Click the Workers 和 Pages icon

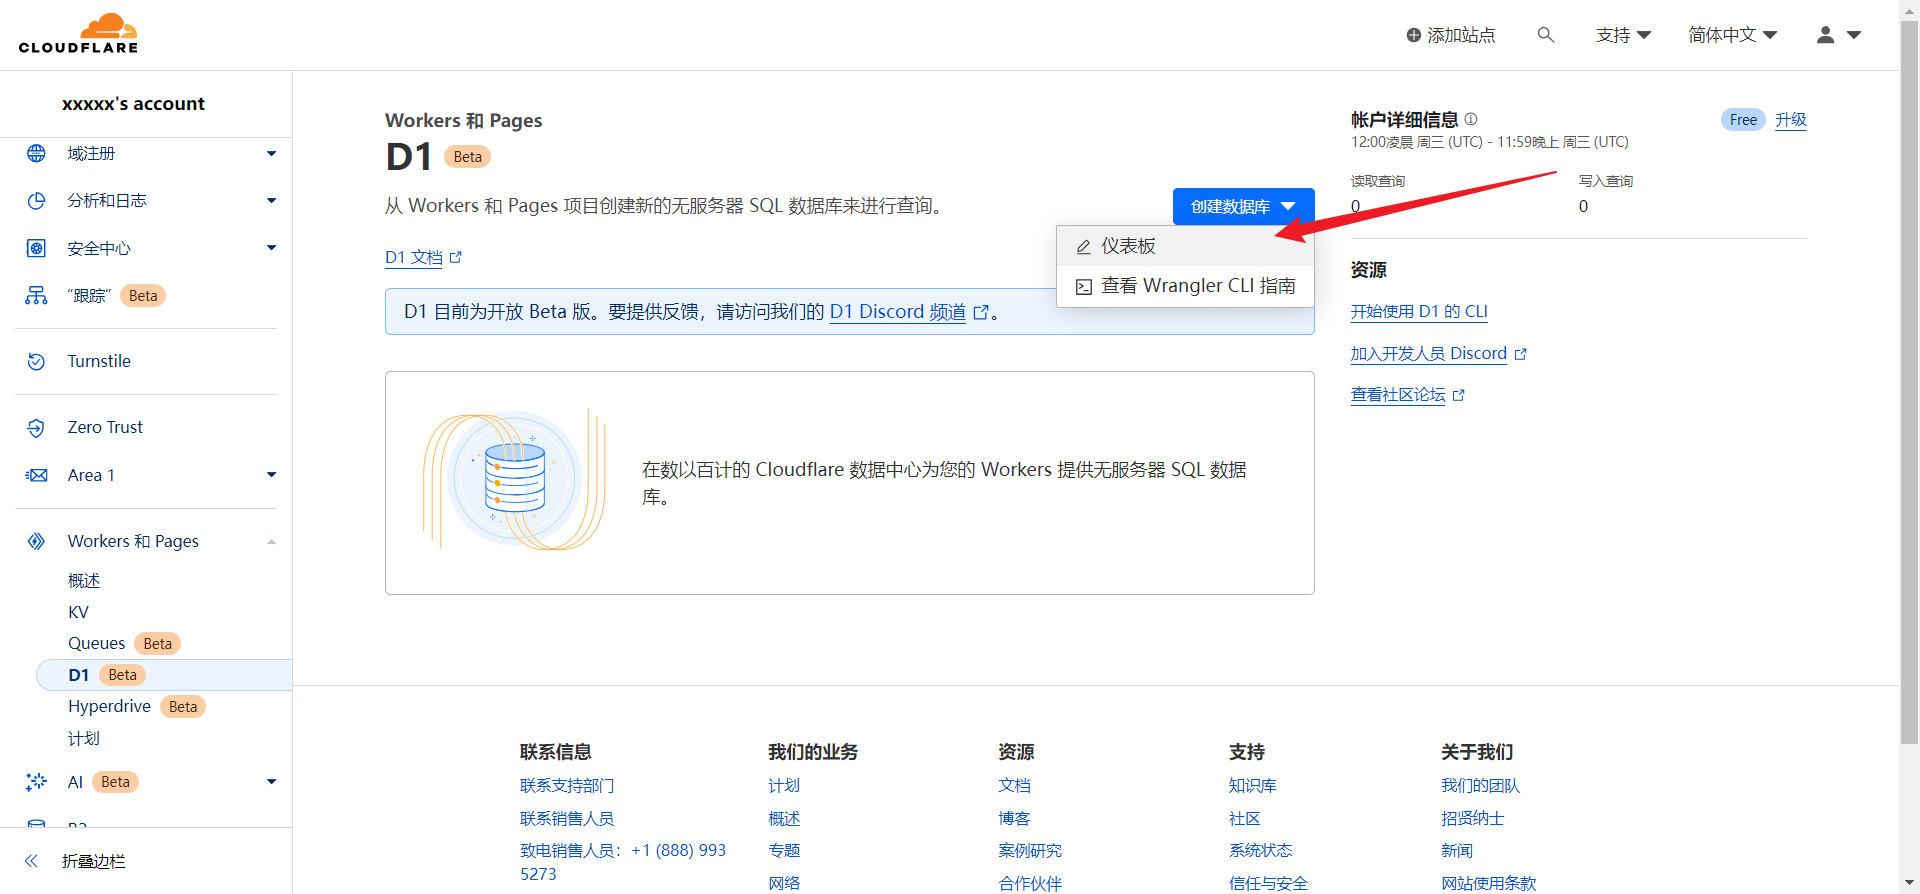pyautogui.click(x=36, y=541)
